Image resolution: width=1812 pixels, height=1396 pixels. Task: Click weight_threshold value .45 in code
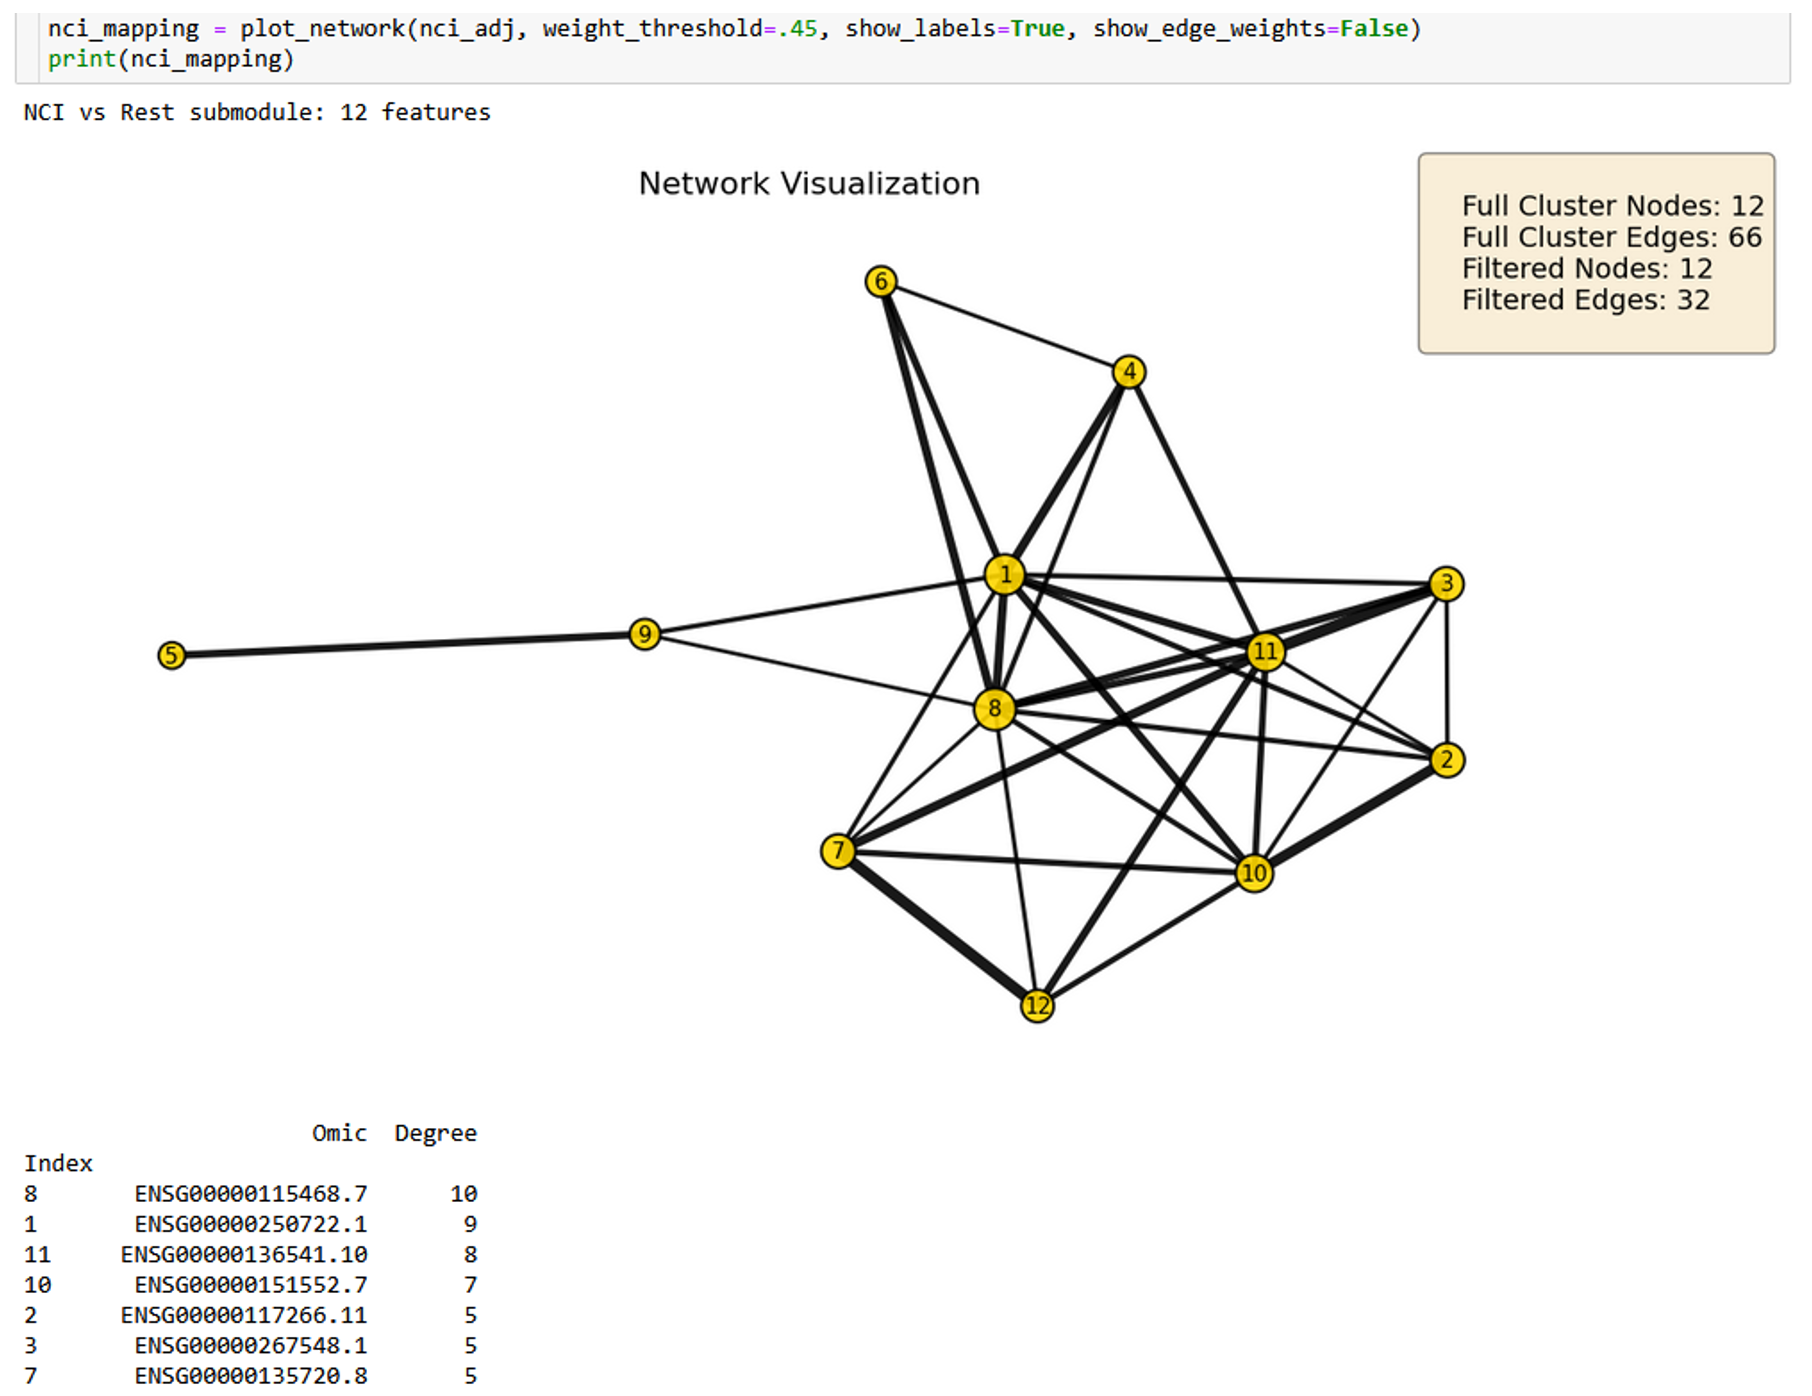[x=798, y=28]
